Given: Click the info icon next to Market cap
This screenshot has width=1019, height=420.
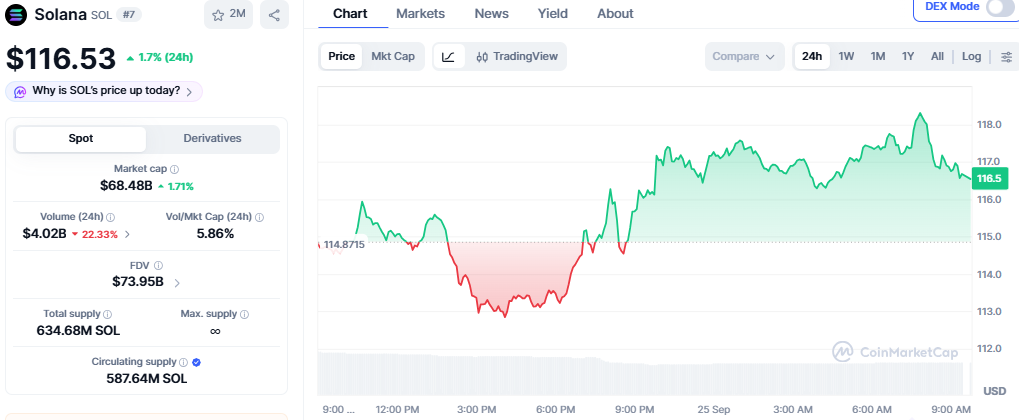Looking at the screenshot, I should coord(175,169).
